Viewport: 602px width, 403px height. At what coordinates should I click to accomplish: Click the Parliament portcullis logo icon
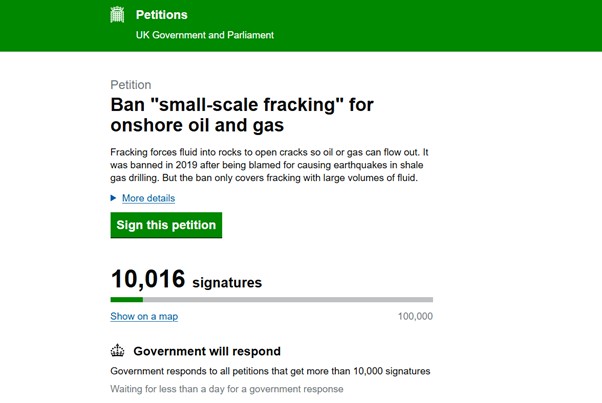(x=117, y=15)
